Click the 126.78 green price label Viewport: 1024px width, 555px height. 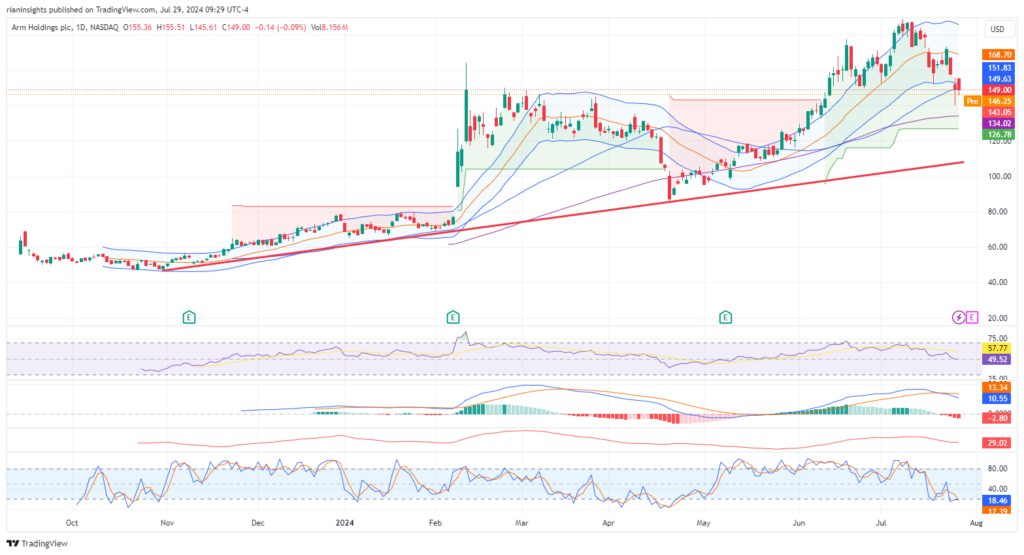coord(999,135)
